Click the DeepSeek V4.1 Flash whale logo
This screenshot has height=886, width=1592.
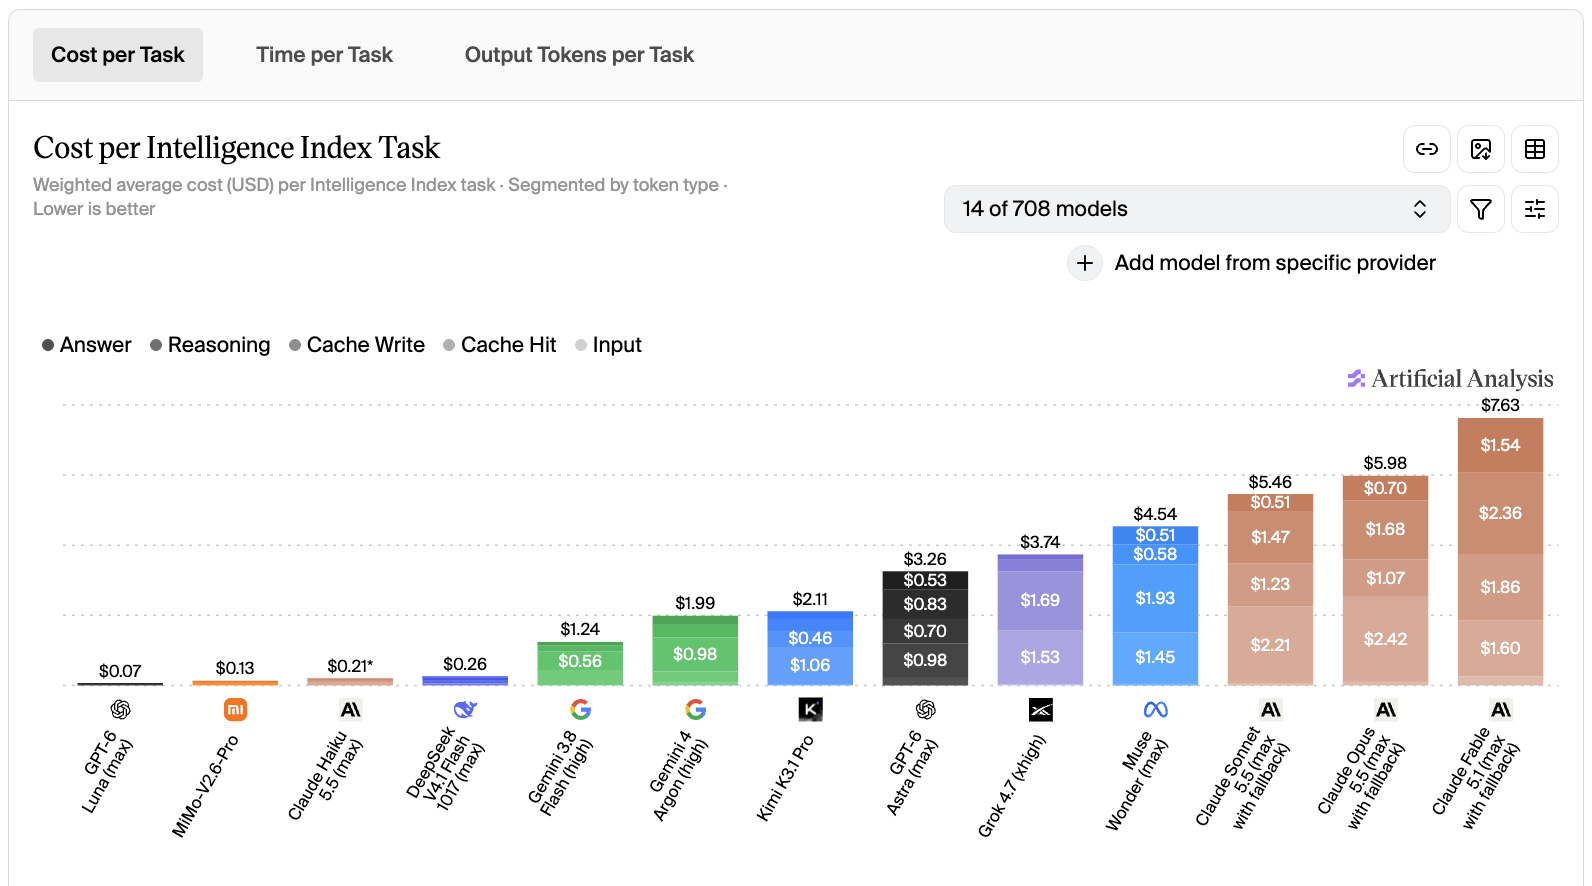click(465, 710)
